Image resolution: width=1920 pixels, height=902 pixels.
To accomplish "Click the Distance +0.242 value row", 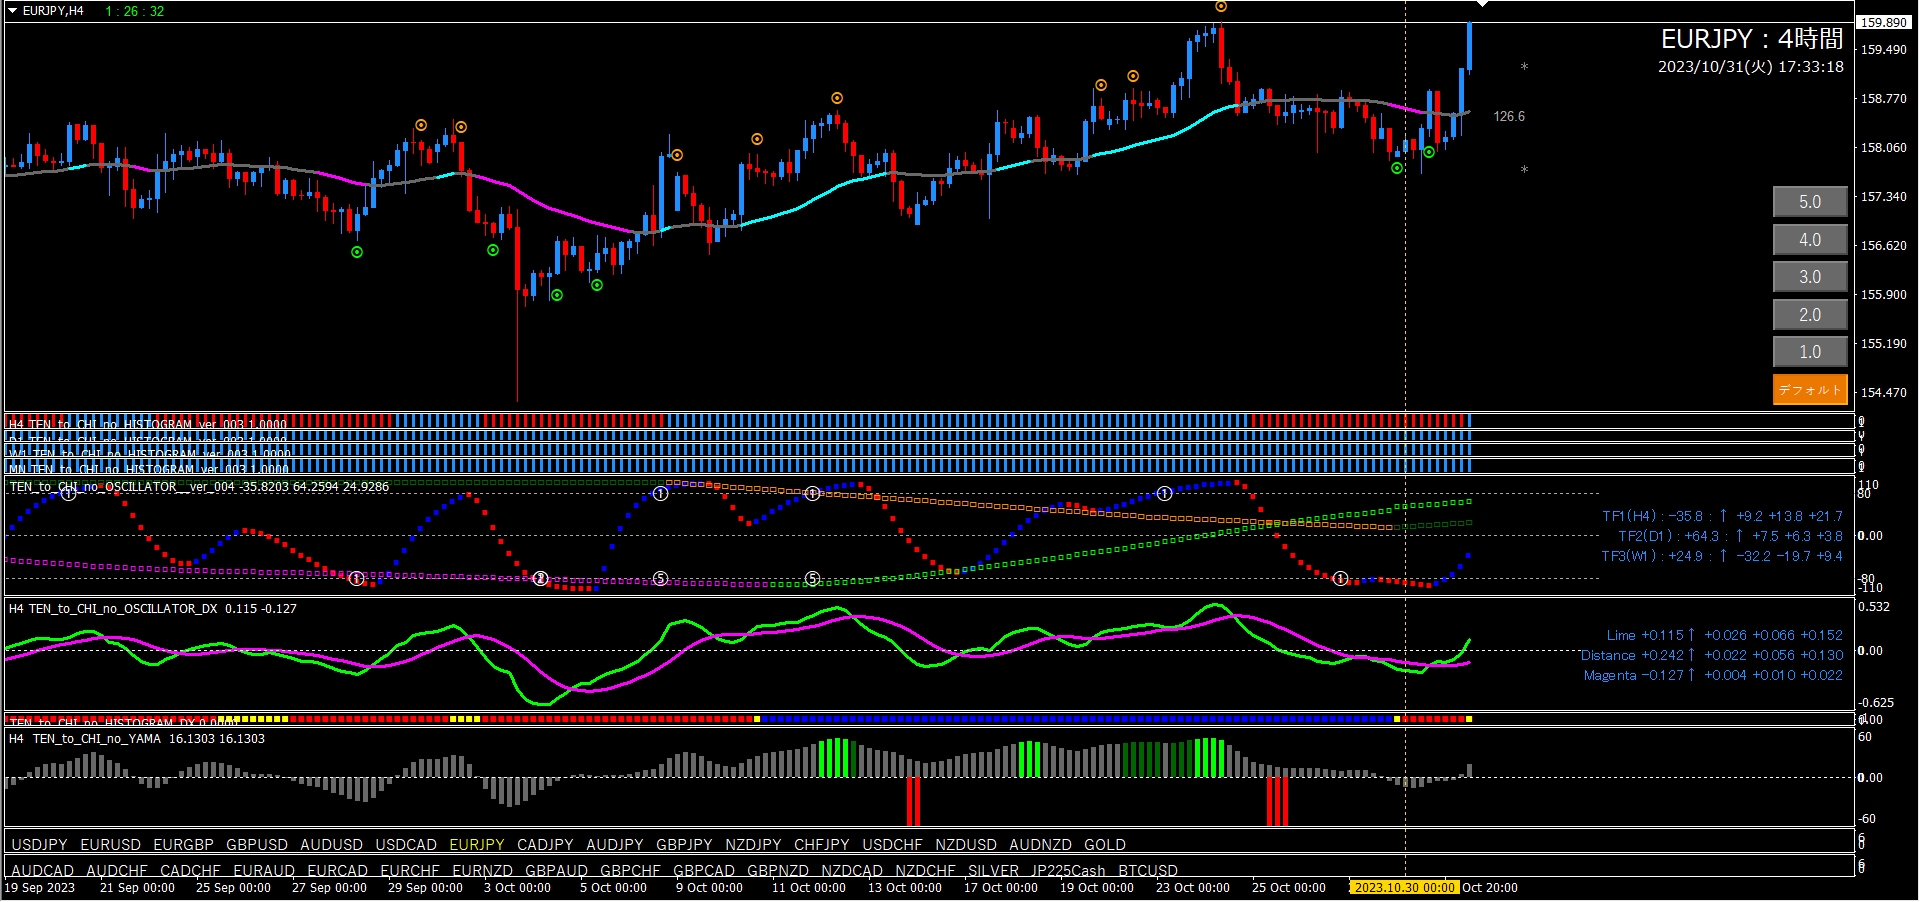I will pyautogui.click(x=1712, y=656).
